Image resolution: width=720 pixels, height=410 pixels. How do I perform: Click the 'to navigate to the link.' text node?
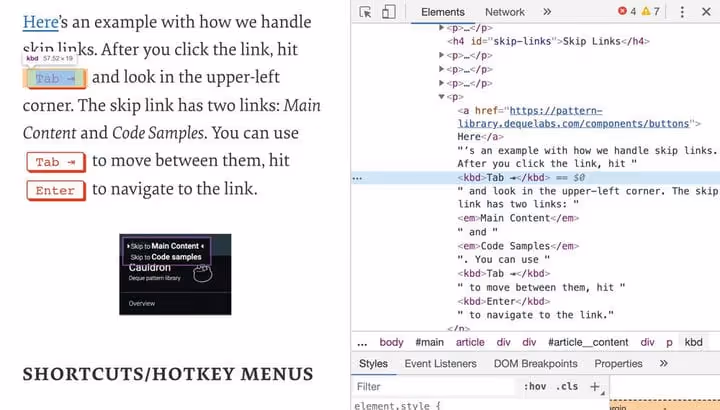[535, 315]
